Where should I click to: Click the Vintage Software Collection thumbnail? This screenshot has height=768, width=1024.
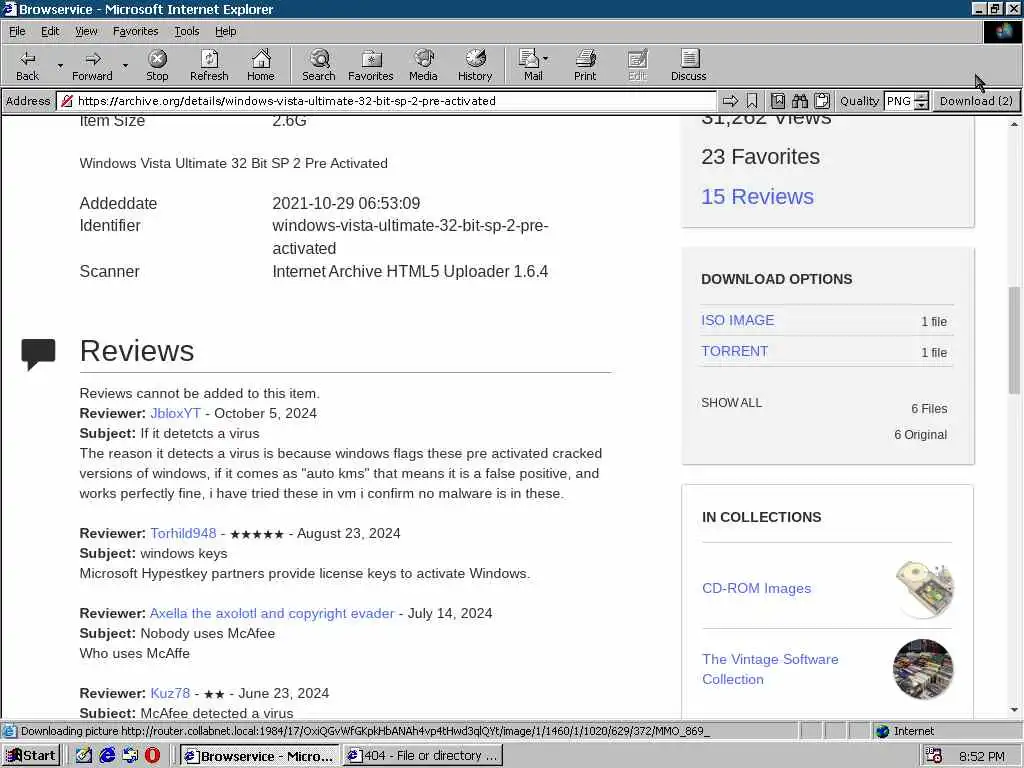click(x=923, y=669)
